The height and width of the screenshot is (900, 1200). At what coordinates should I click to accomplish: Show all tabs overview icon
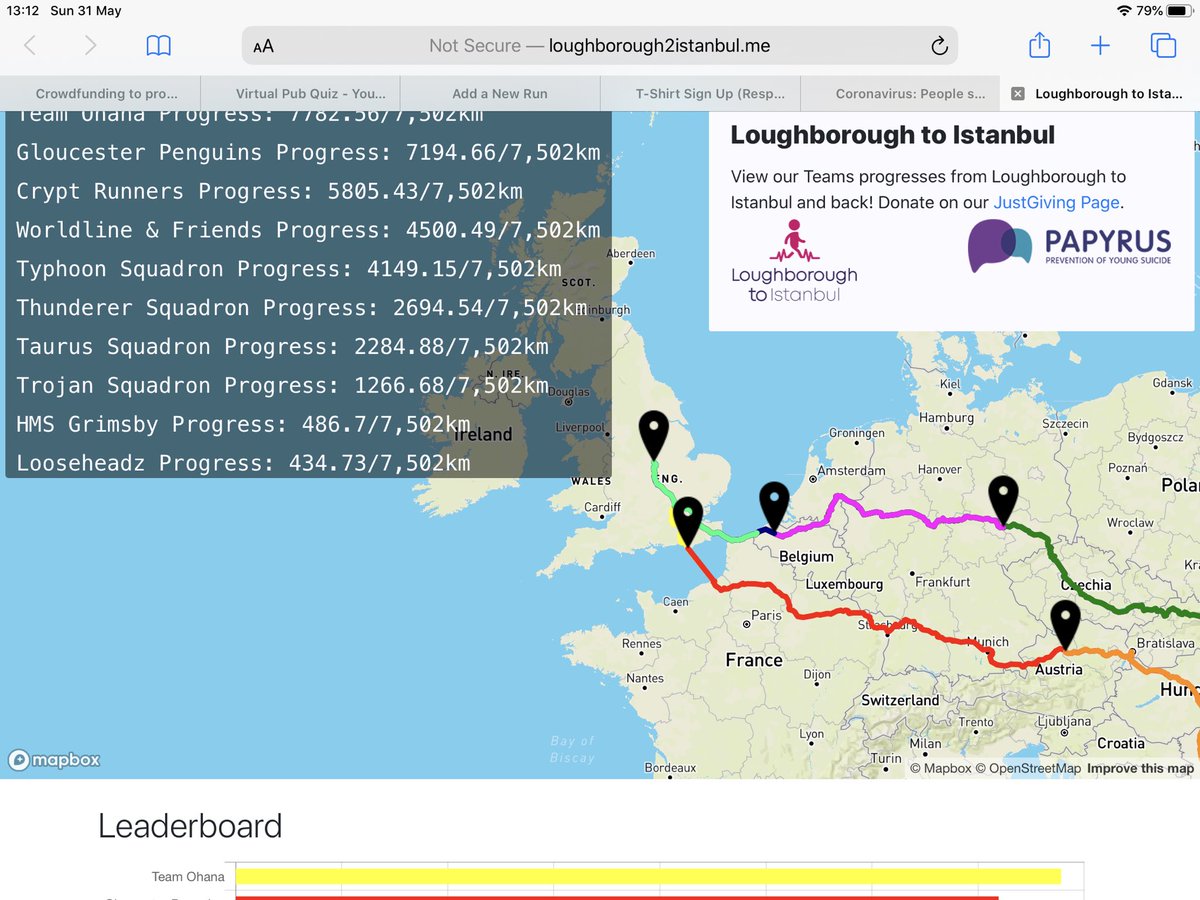coord(1163,45)
